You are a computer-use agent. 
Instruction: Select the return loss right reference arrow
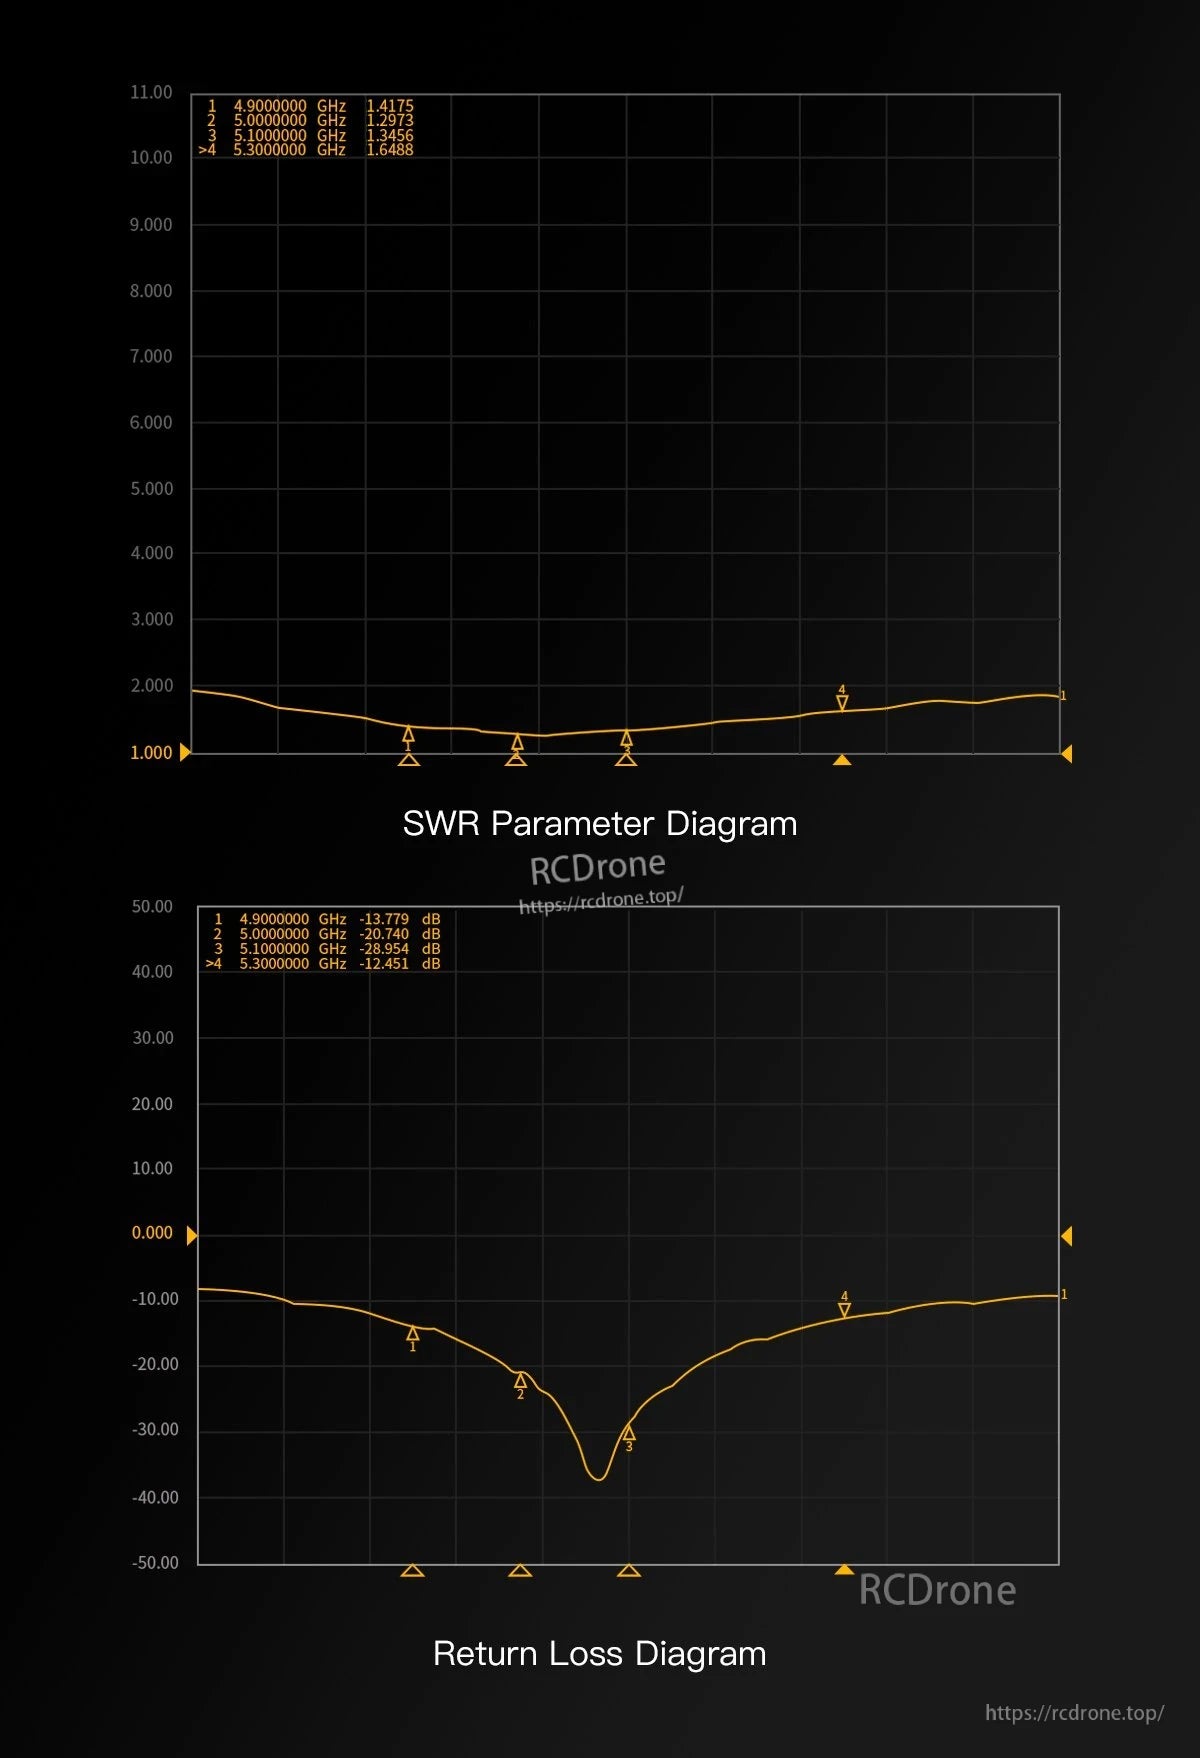1066,1236
